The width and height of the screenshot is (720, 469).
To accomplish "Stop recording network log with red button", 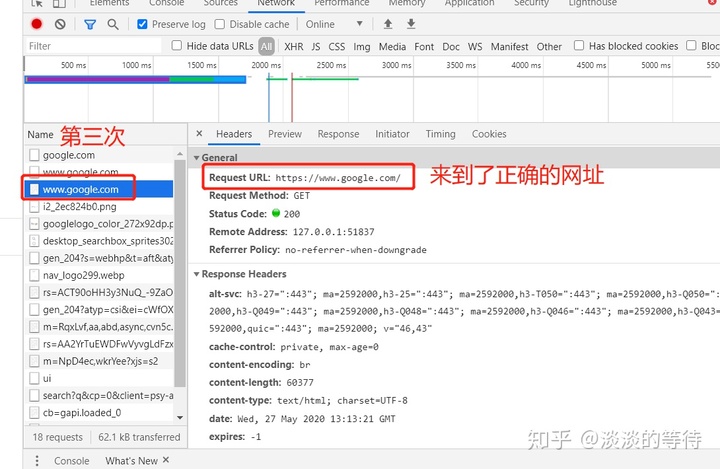I will (x=37, y=24).
